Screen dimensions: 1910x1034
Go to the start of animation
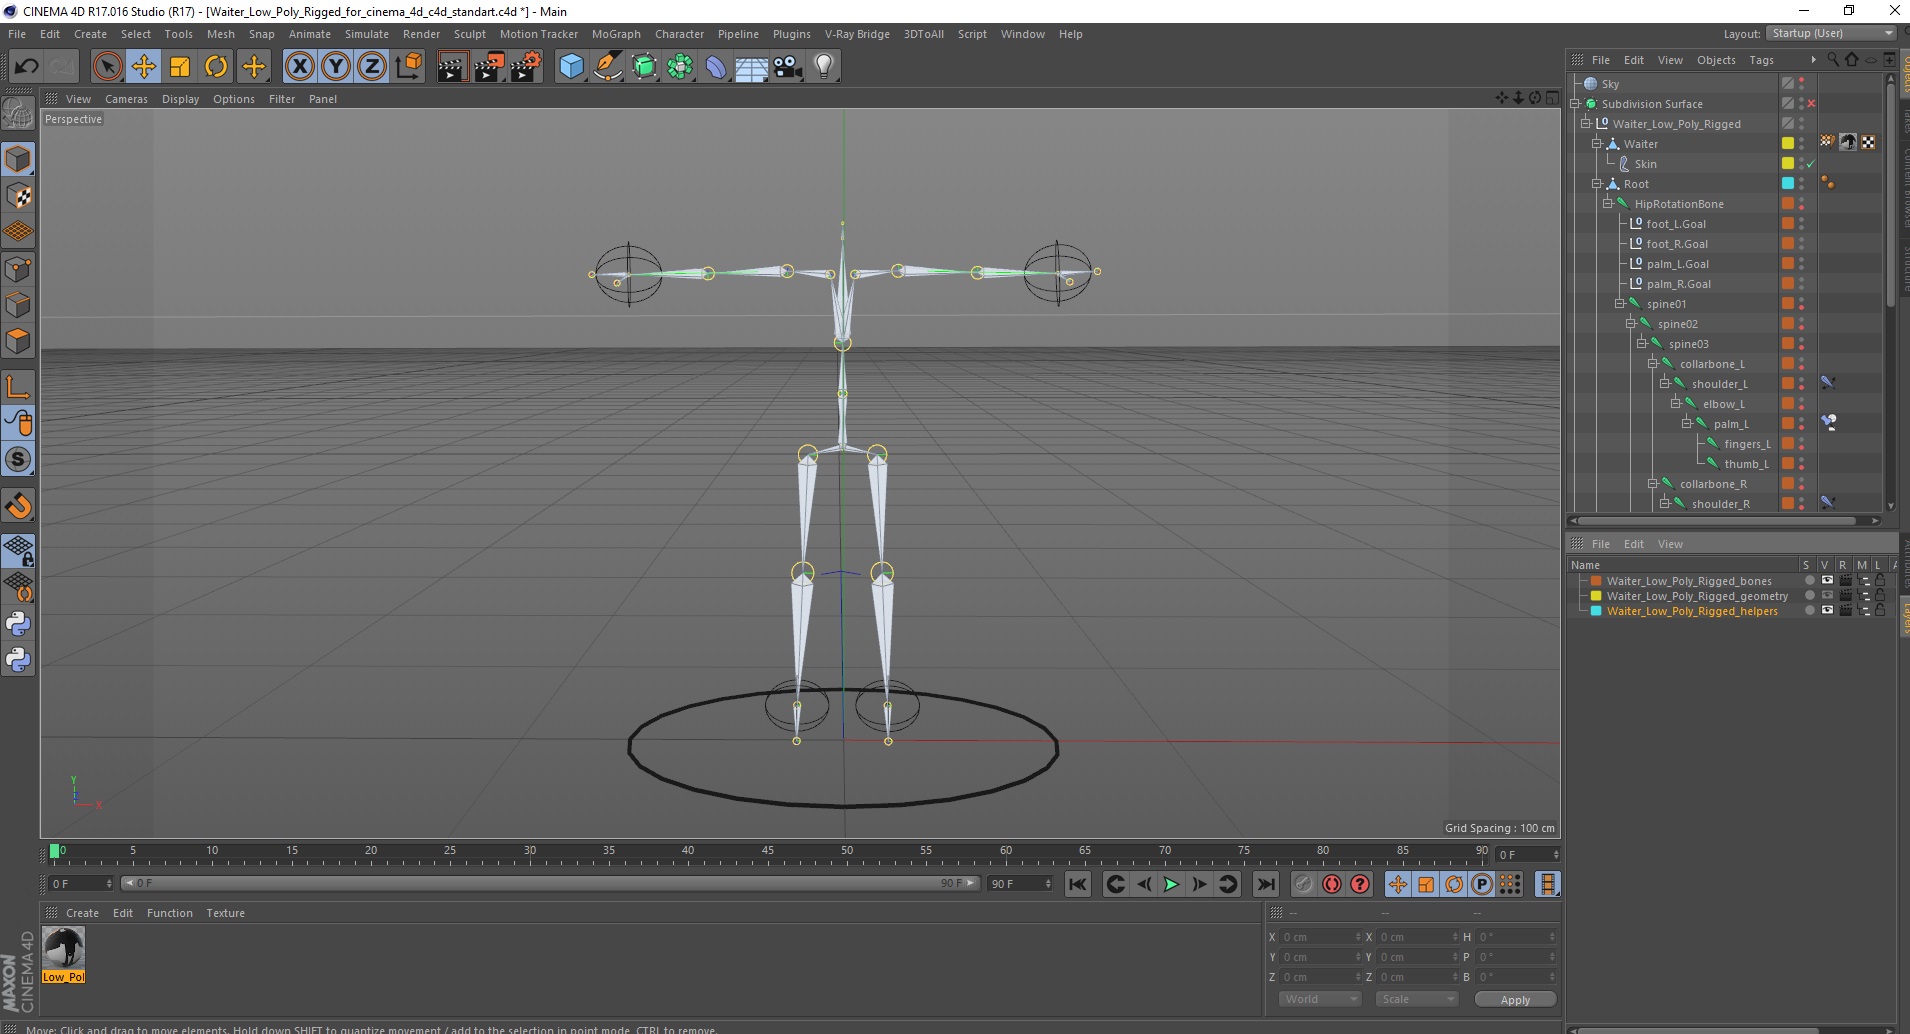1077,884
